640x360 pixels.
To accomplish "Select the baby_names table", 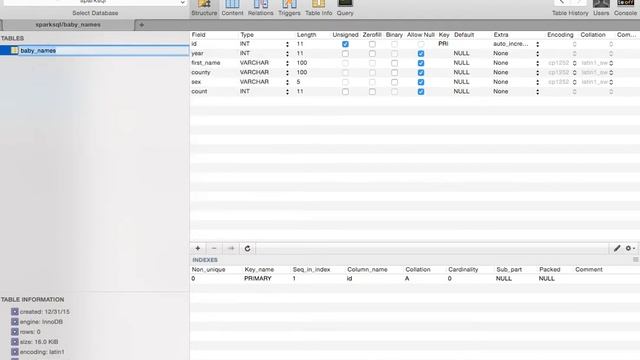I will 95,51.
